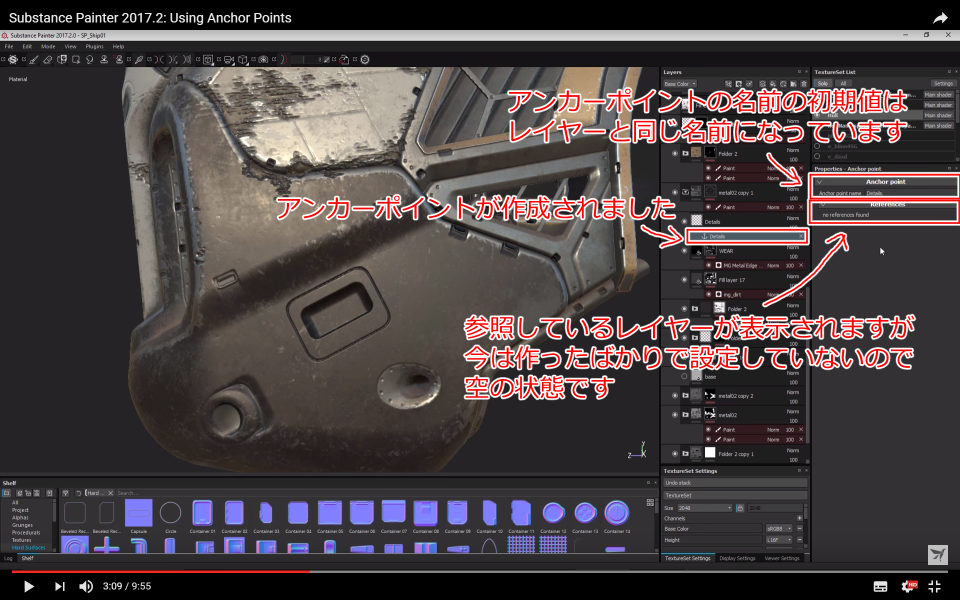Screen dimensions: 960x600
Task: Open the Edit menu
Action: point(27,47)
